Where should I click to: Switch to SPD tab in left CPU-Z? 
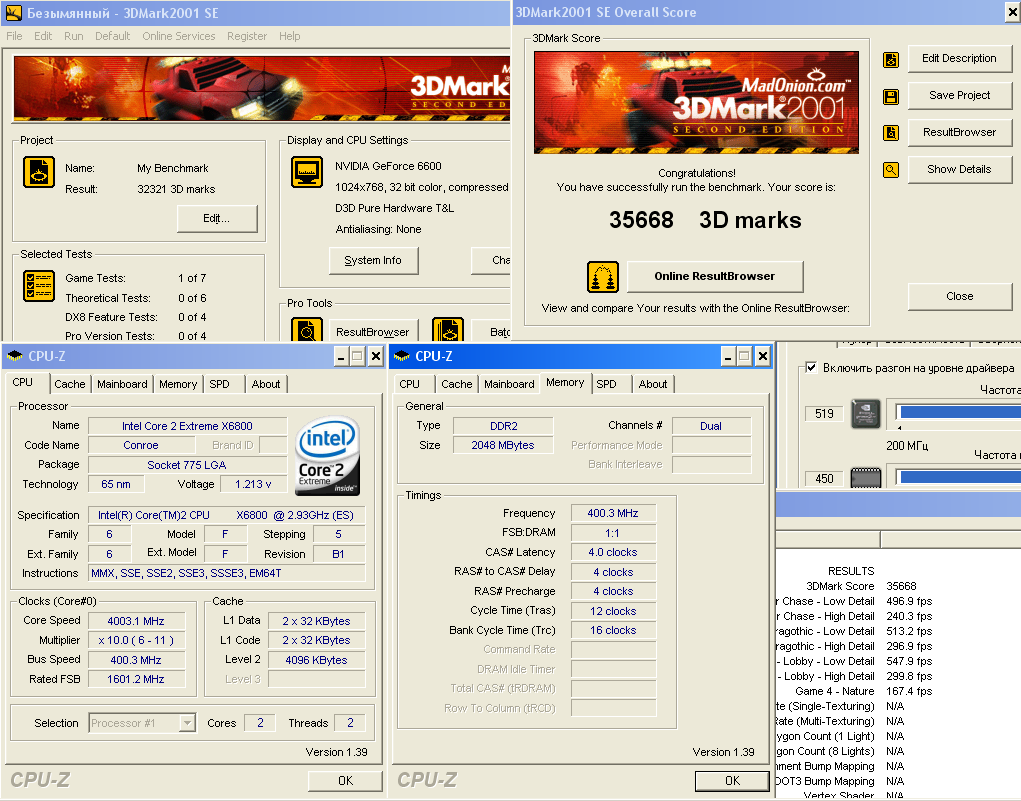pyautogui.click(x=219, y=384)
